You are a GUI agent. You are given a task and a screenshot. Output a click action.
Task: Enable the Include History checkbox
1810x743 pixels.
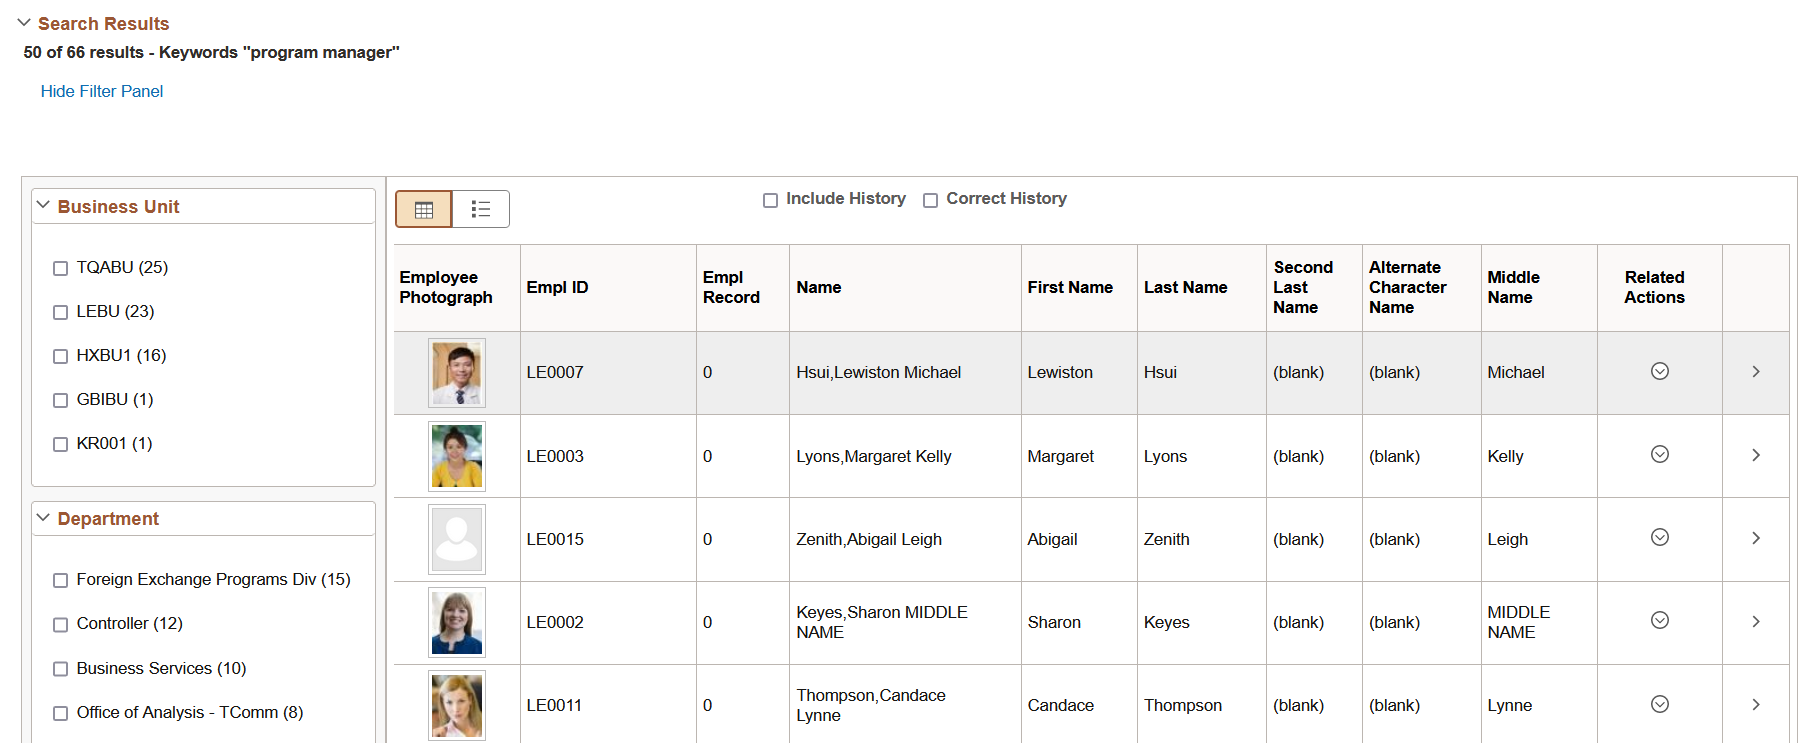(770, 200)
